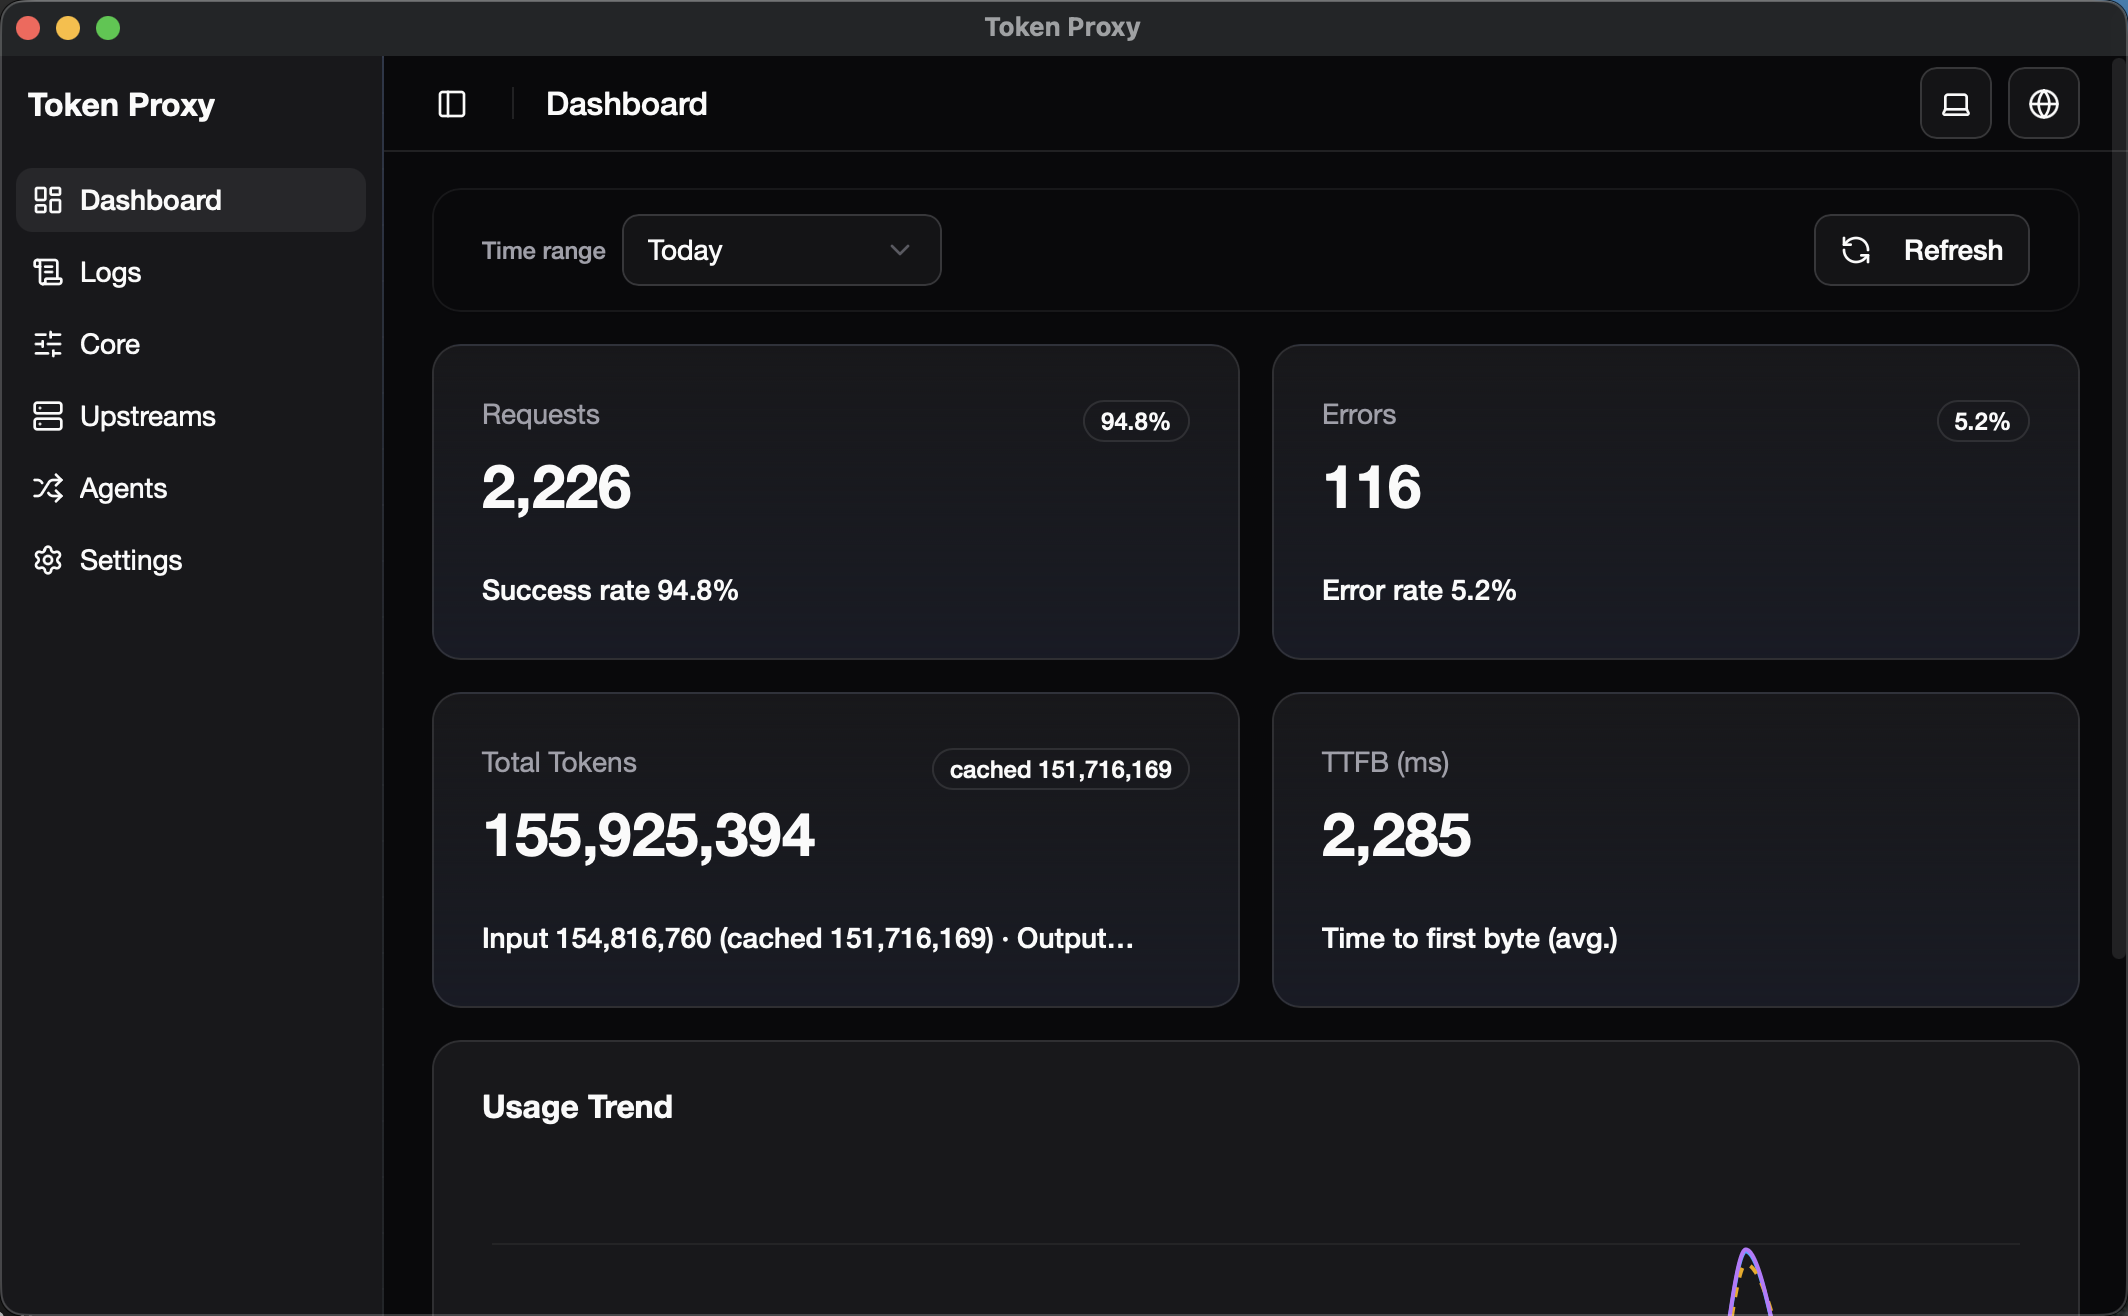Navigate to Logs in the sidebar
This screenshot has height=1316, width=2128.
pos(110,271)
